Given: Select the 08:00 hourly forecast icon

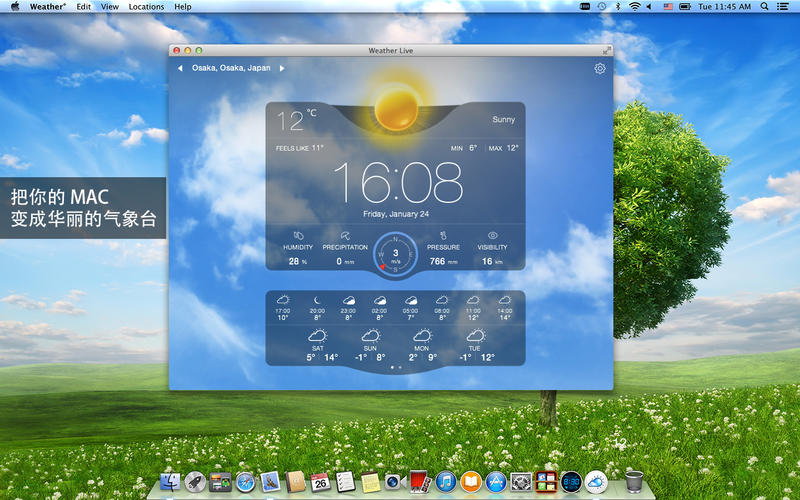Looking at the screenshot, I should 442,300.
